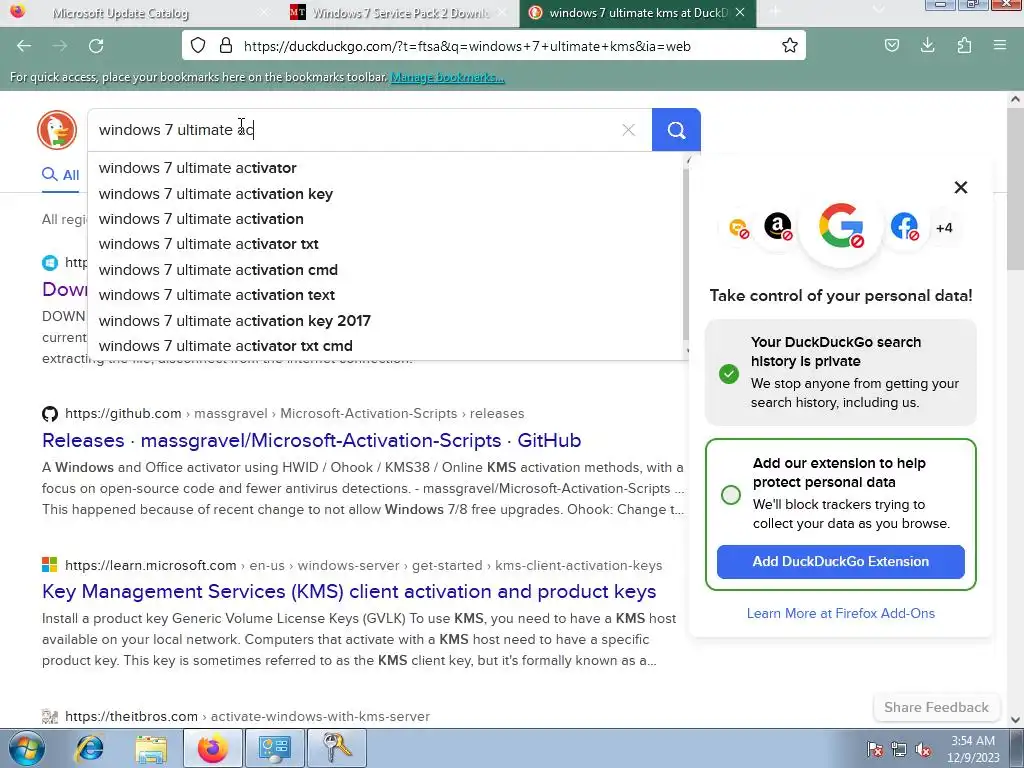Close the DuckDuckGo search tab
Viewport: 1024px width, 768px height.
tap(740, 12)
